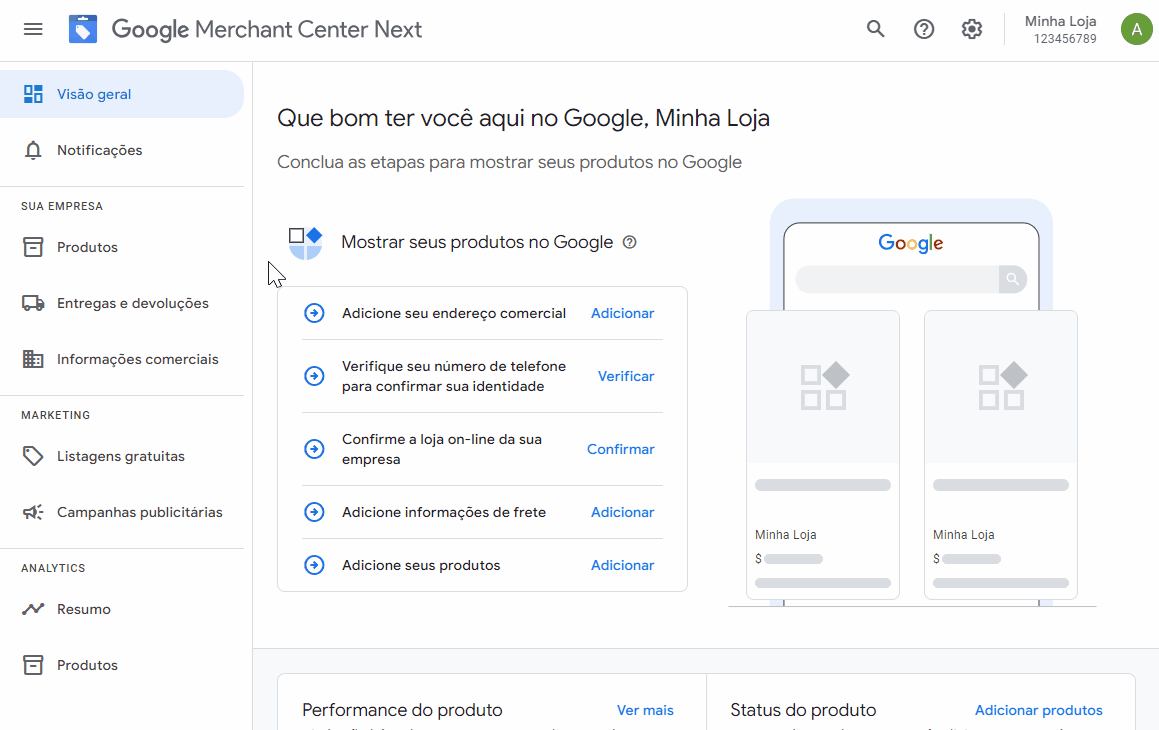This screenshot has width=1159, height=730.
Task: Go to Entregas e devoluções
Action: [132, 303]
